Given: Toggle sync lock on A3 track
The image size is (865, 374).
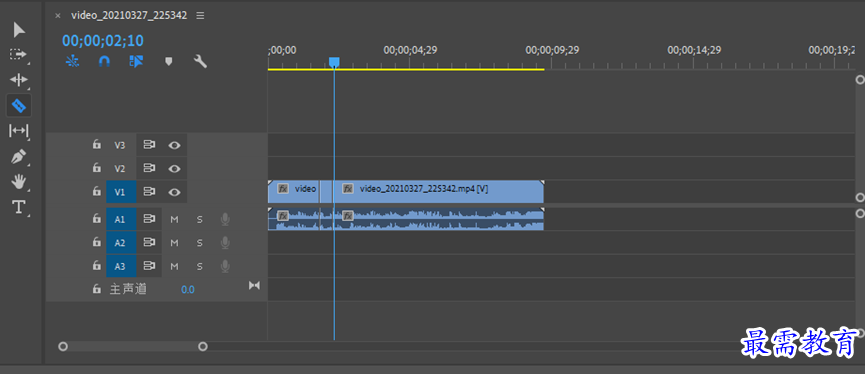Looking at the screenshot, I should [149, 266].
